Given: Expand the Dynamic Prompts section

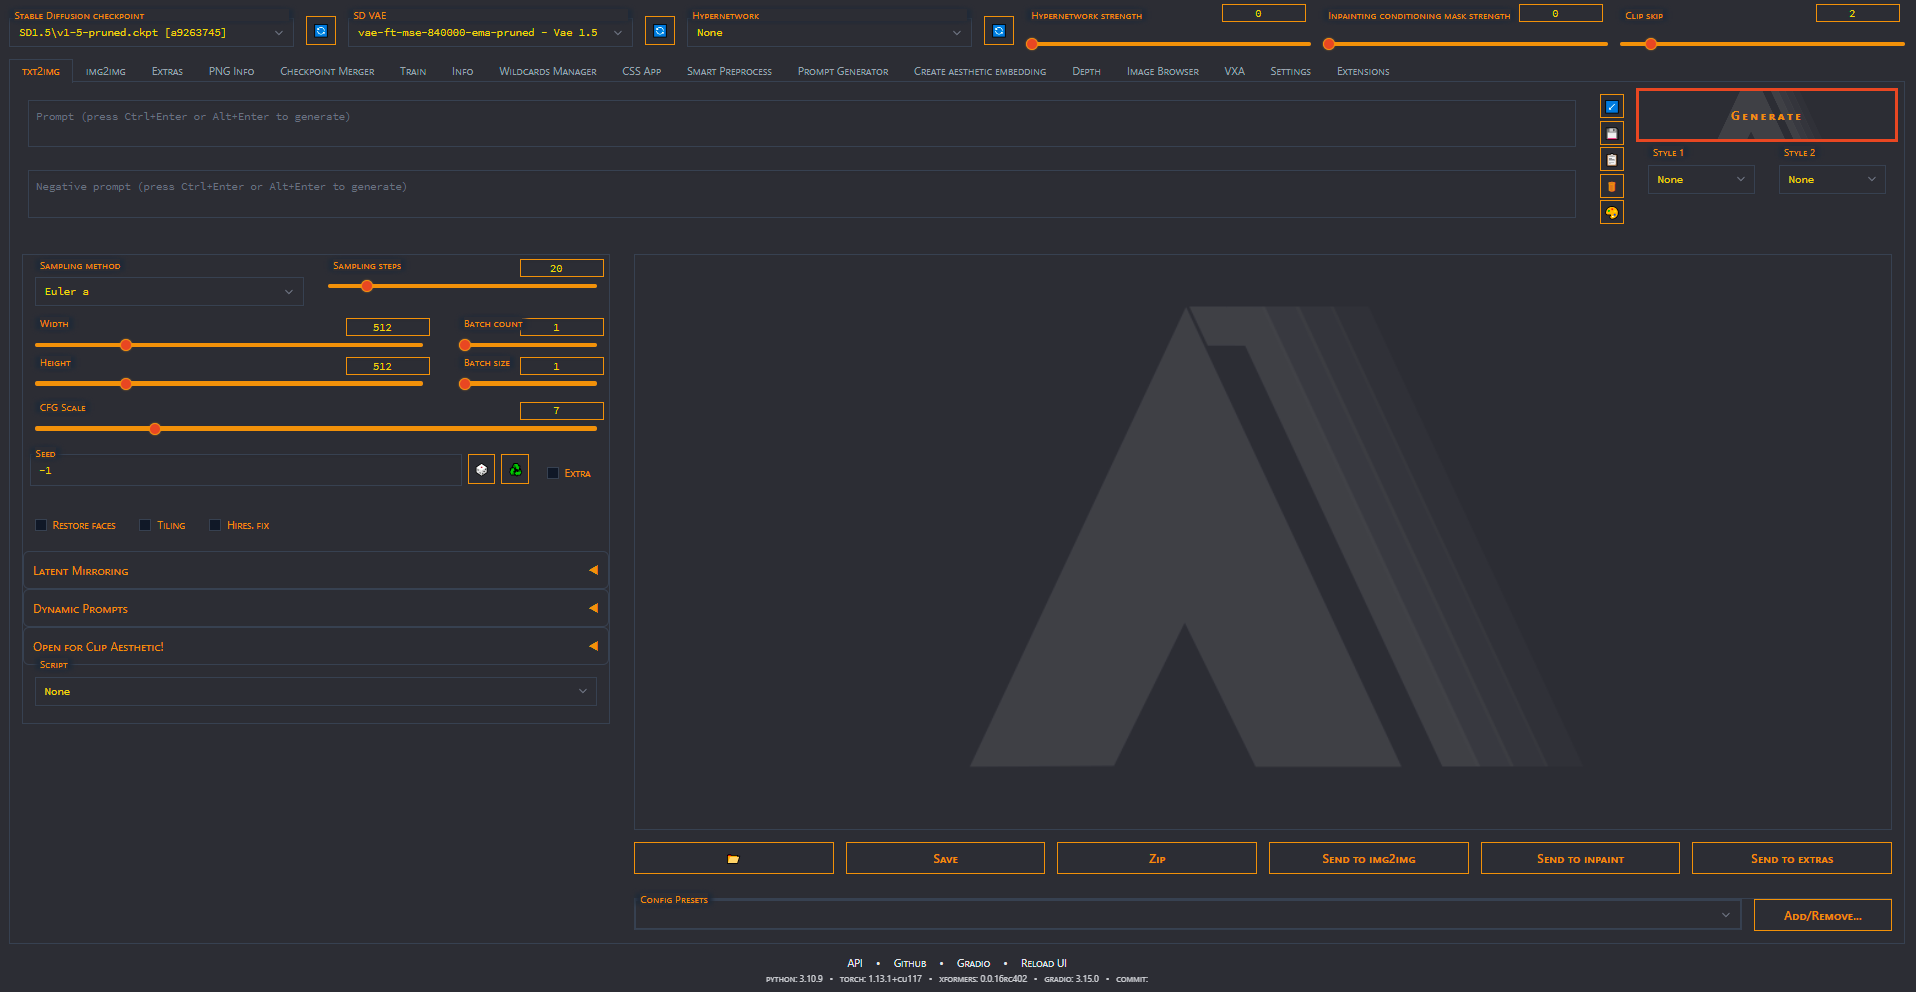Looking at the screenshot, I should coord(315,608).
